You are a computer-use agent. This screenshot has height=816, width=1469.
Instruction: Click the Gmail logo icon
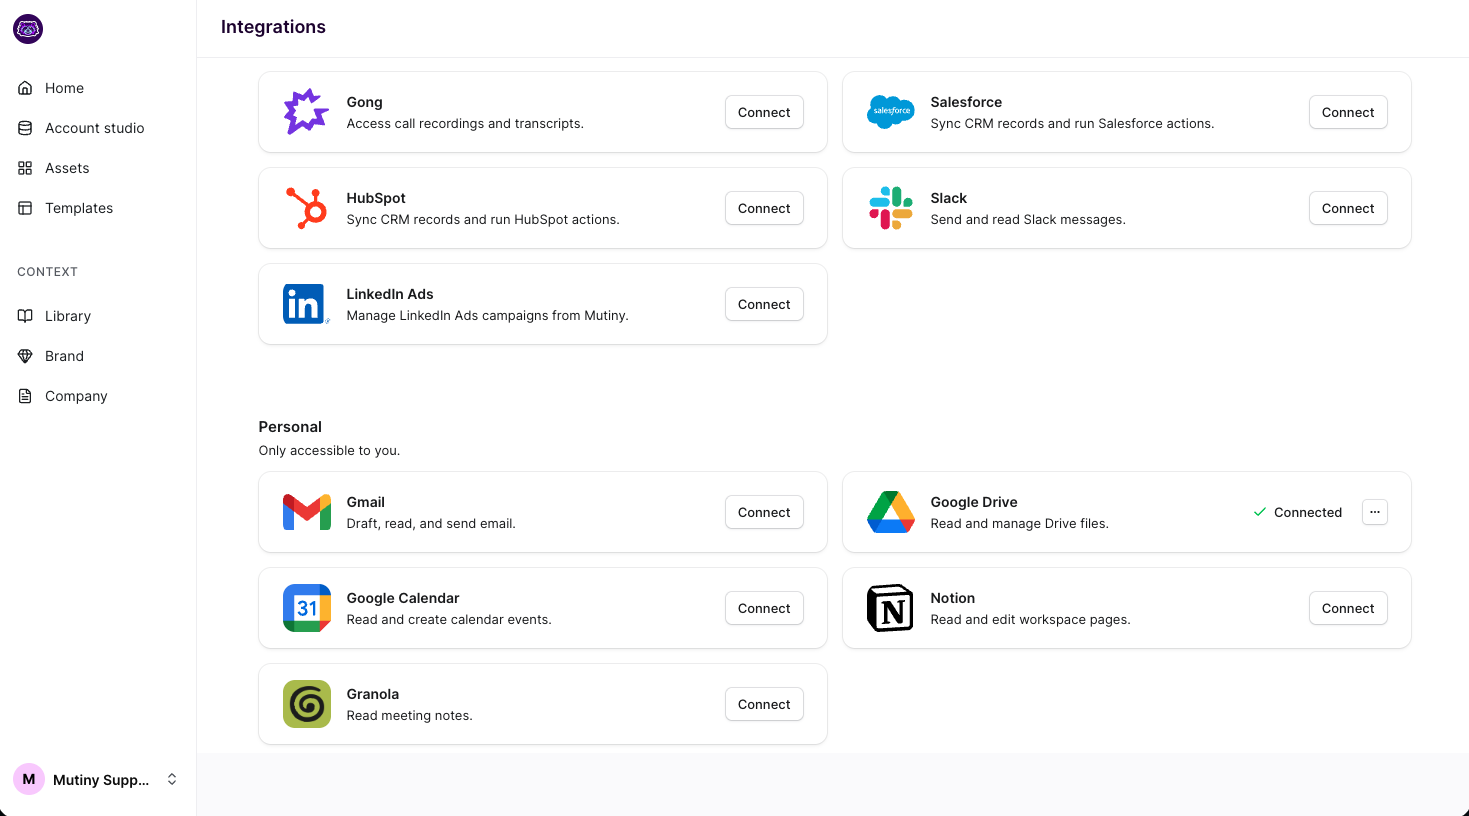point(306,512)
